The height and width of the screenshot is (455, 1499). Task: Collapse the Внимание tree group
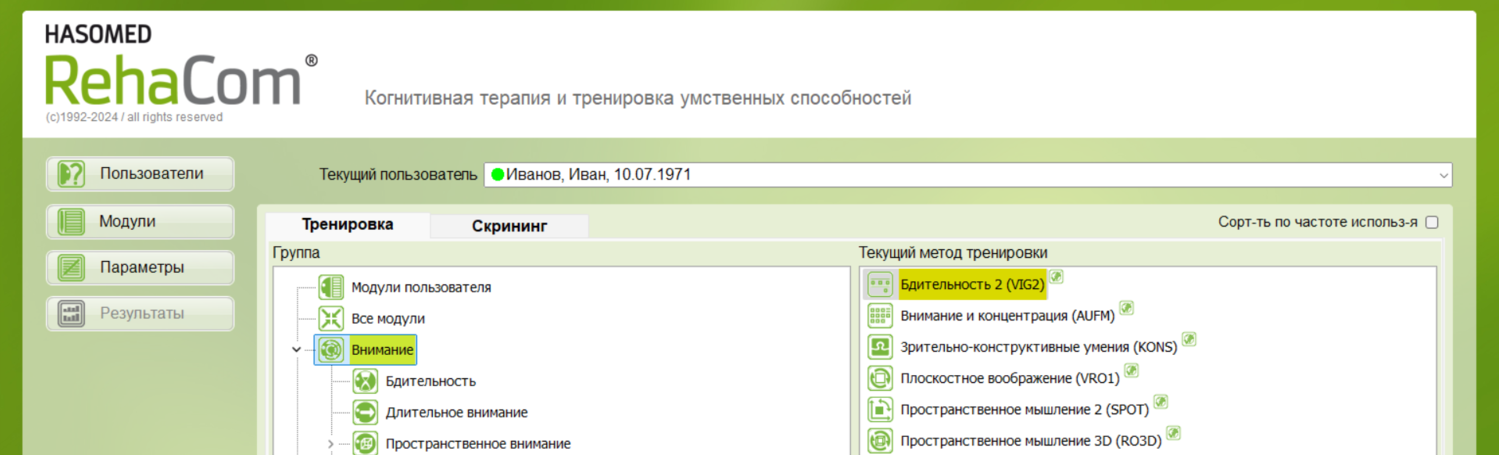coord(296,350)
